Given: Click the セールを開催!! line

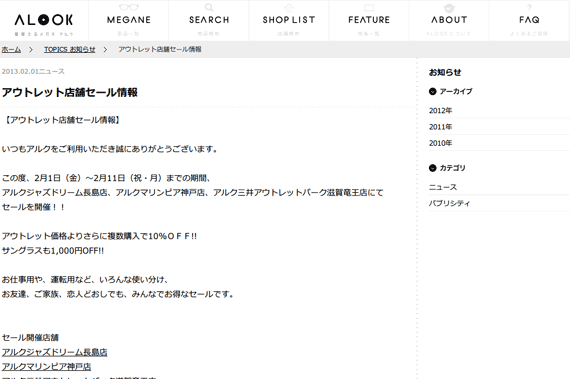Looking at the screenshot, I should 33,207.
